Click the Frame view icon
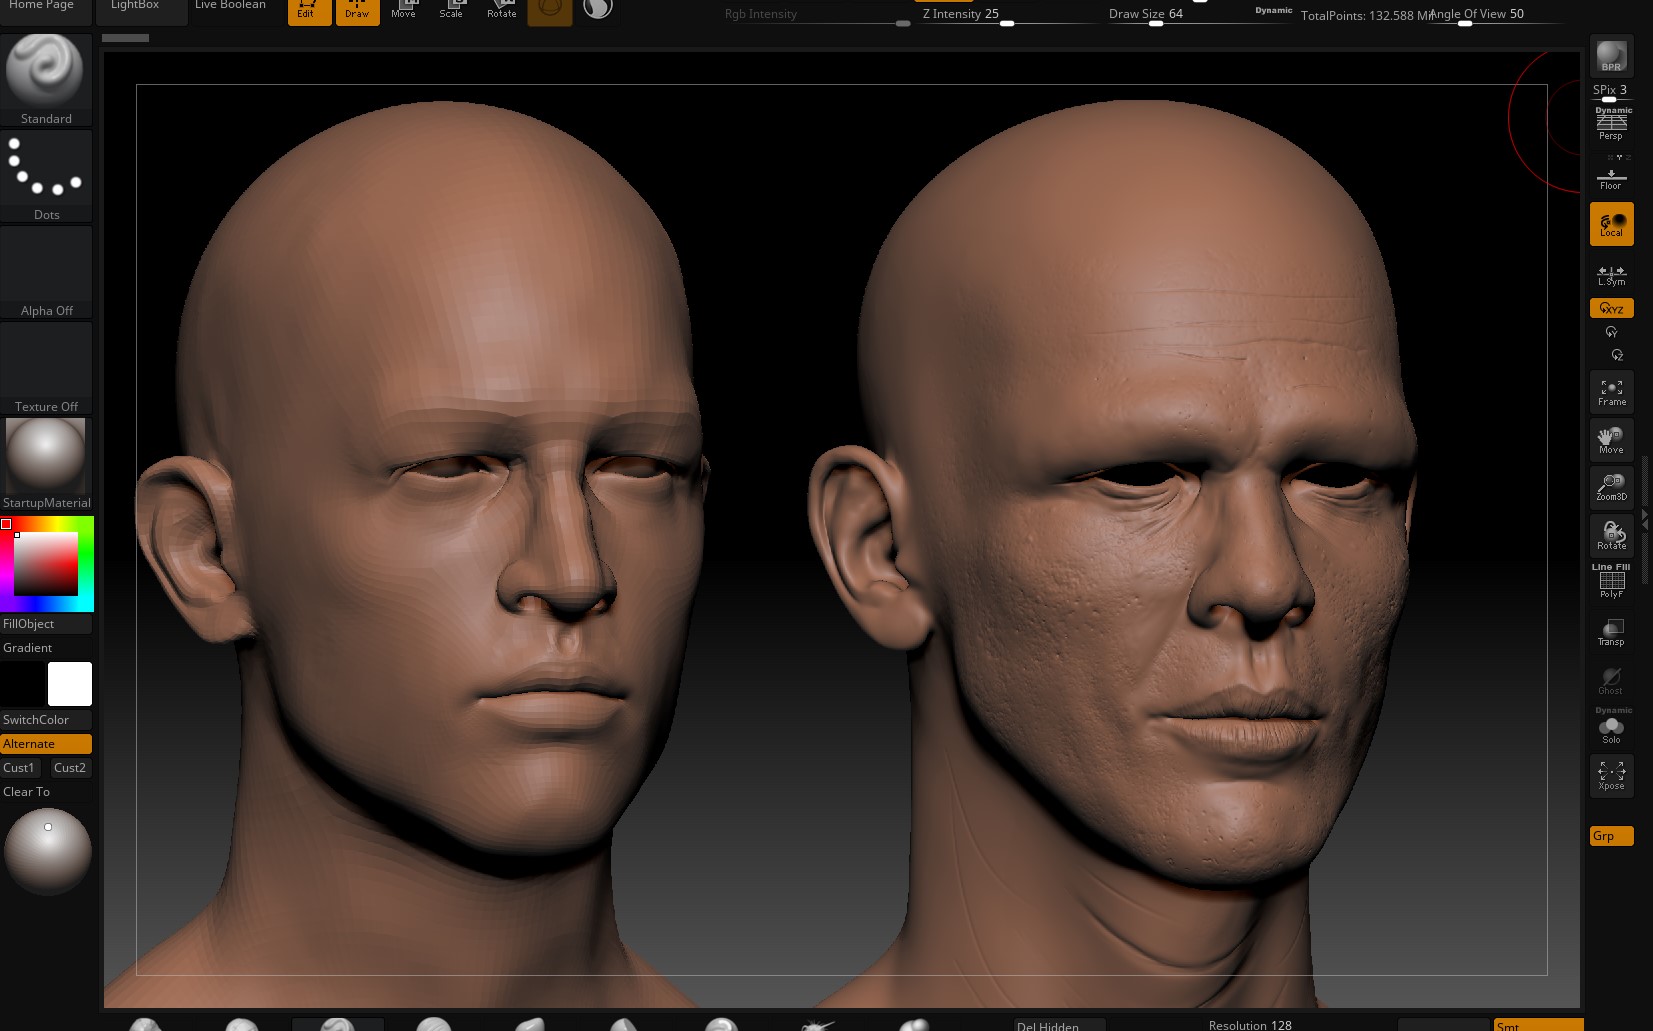Screen dimensions: 1653x1031 1611,391
